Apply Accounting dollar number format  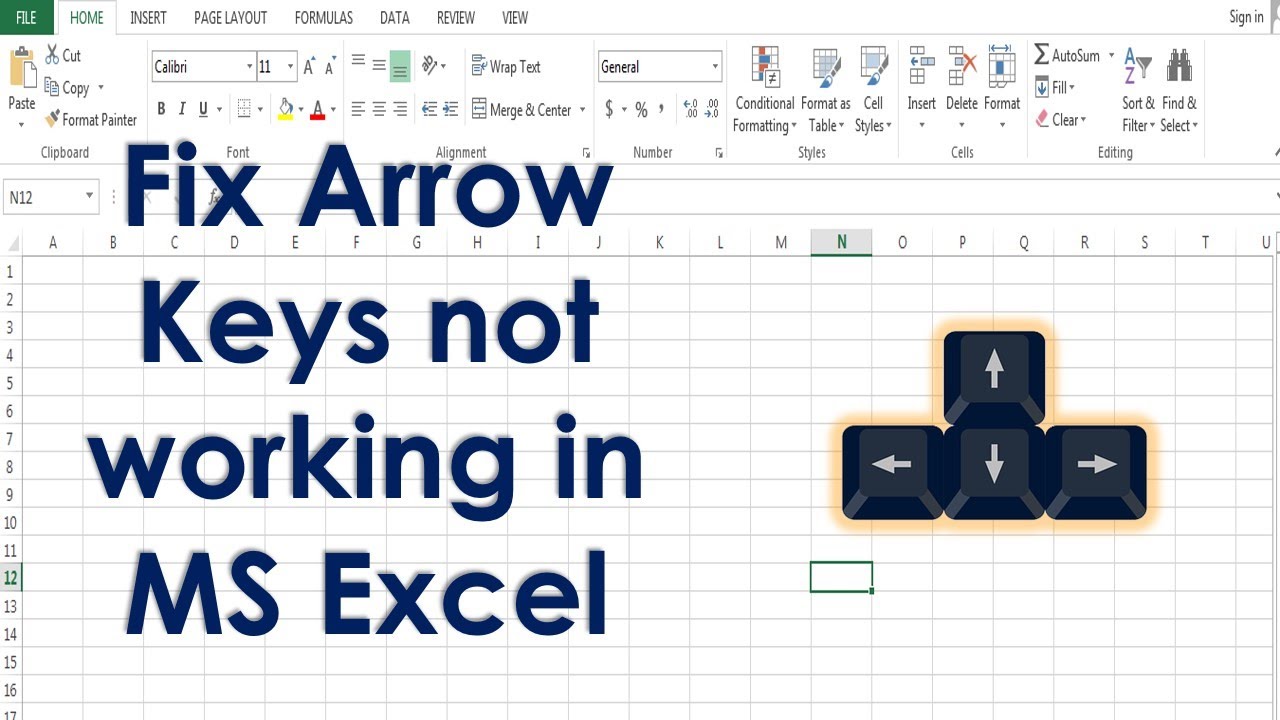click(609, 110)
